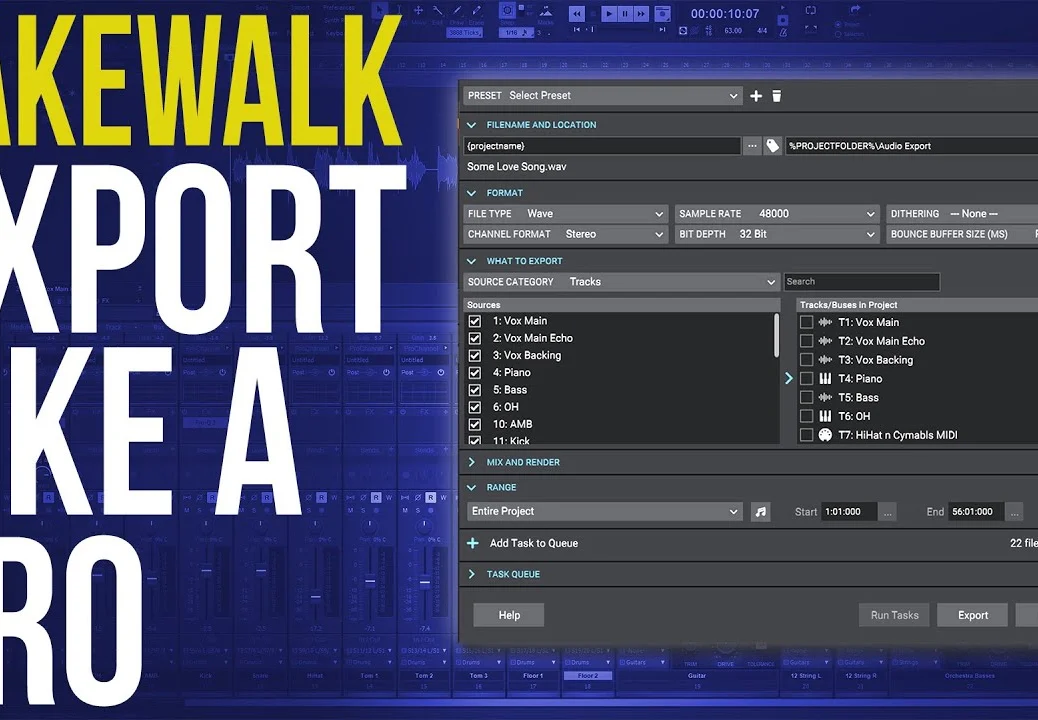Open the Sample Rate dropdown

777,214
